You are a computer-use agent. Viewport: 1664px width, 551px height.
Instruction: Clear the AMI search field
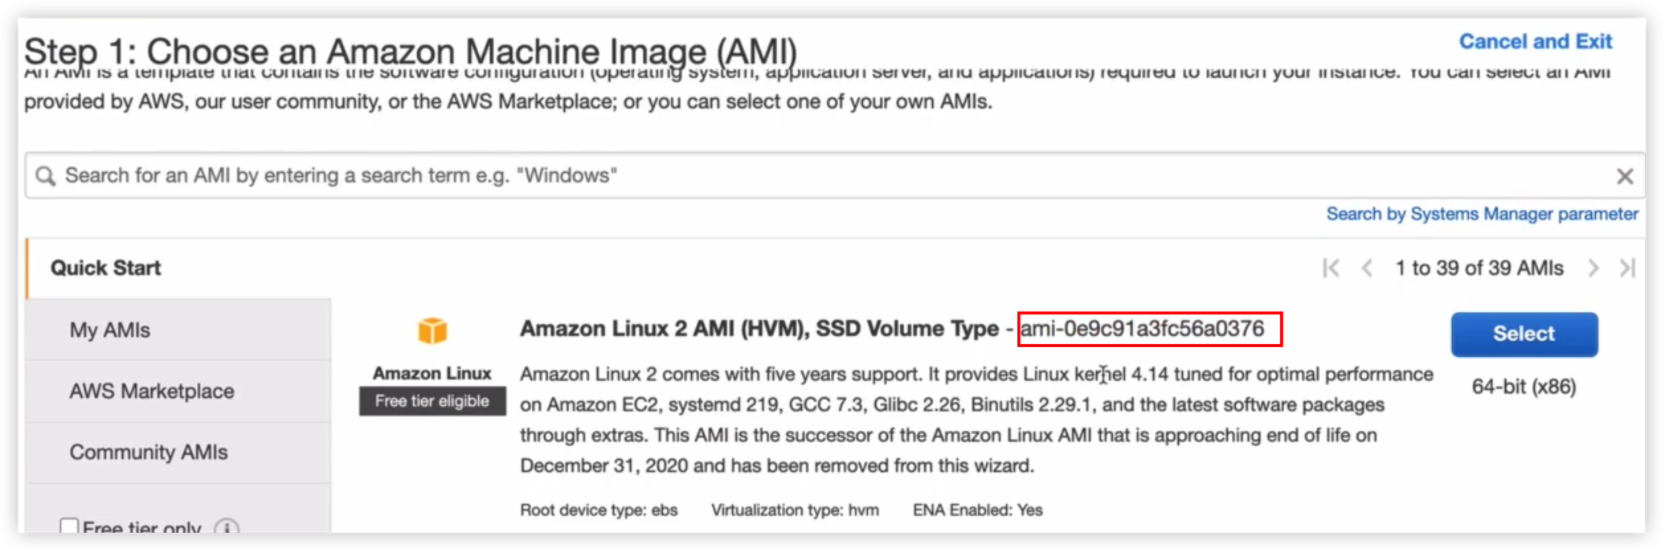coord(1625,177)
